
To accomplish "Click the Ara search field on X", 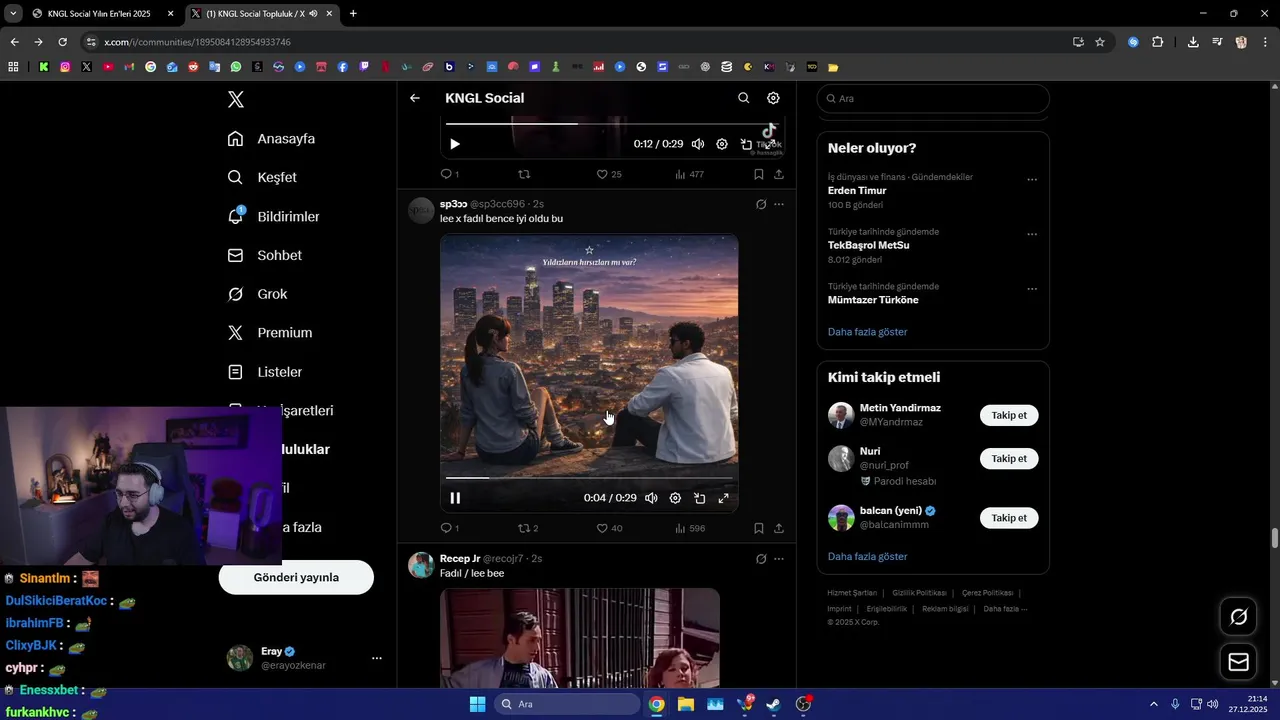I will 933,99.
